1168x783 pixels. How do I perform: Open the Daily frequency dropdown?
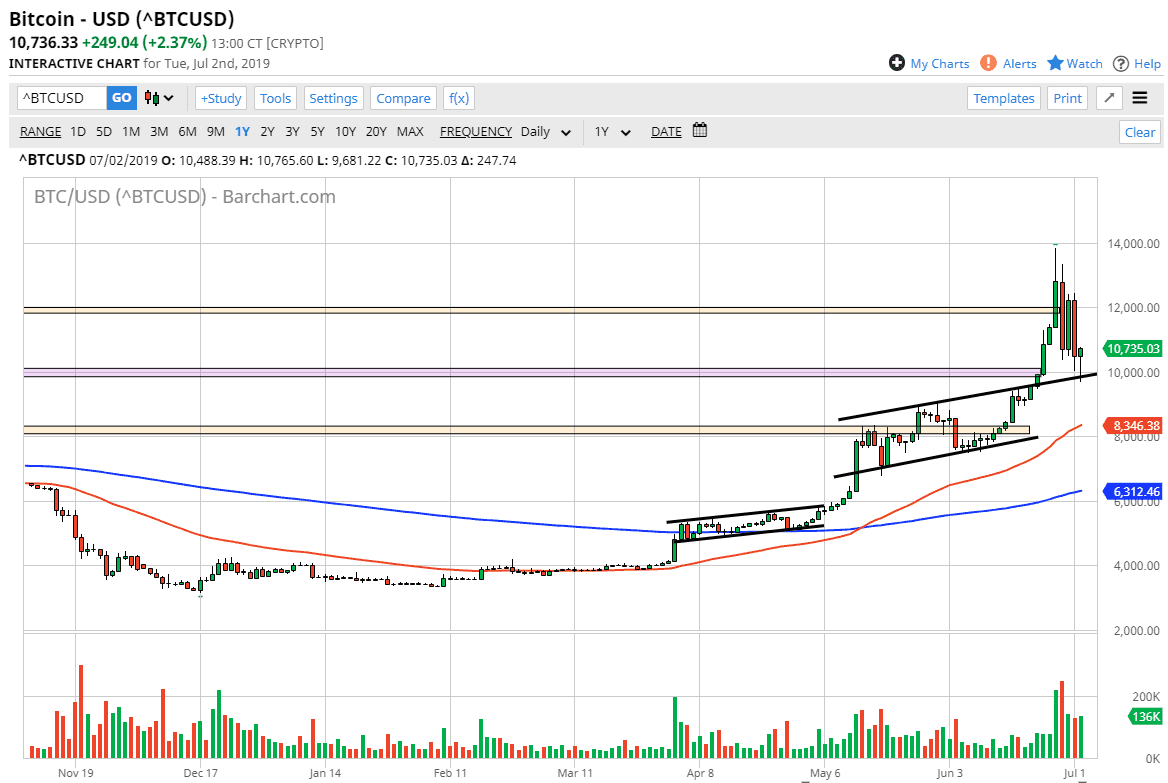(543, 131)
